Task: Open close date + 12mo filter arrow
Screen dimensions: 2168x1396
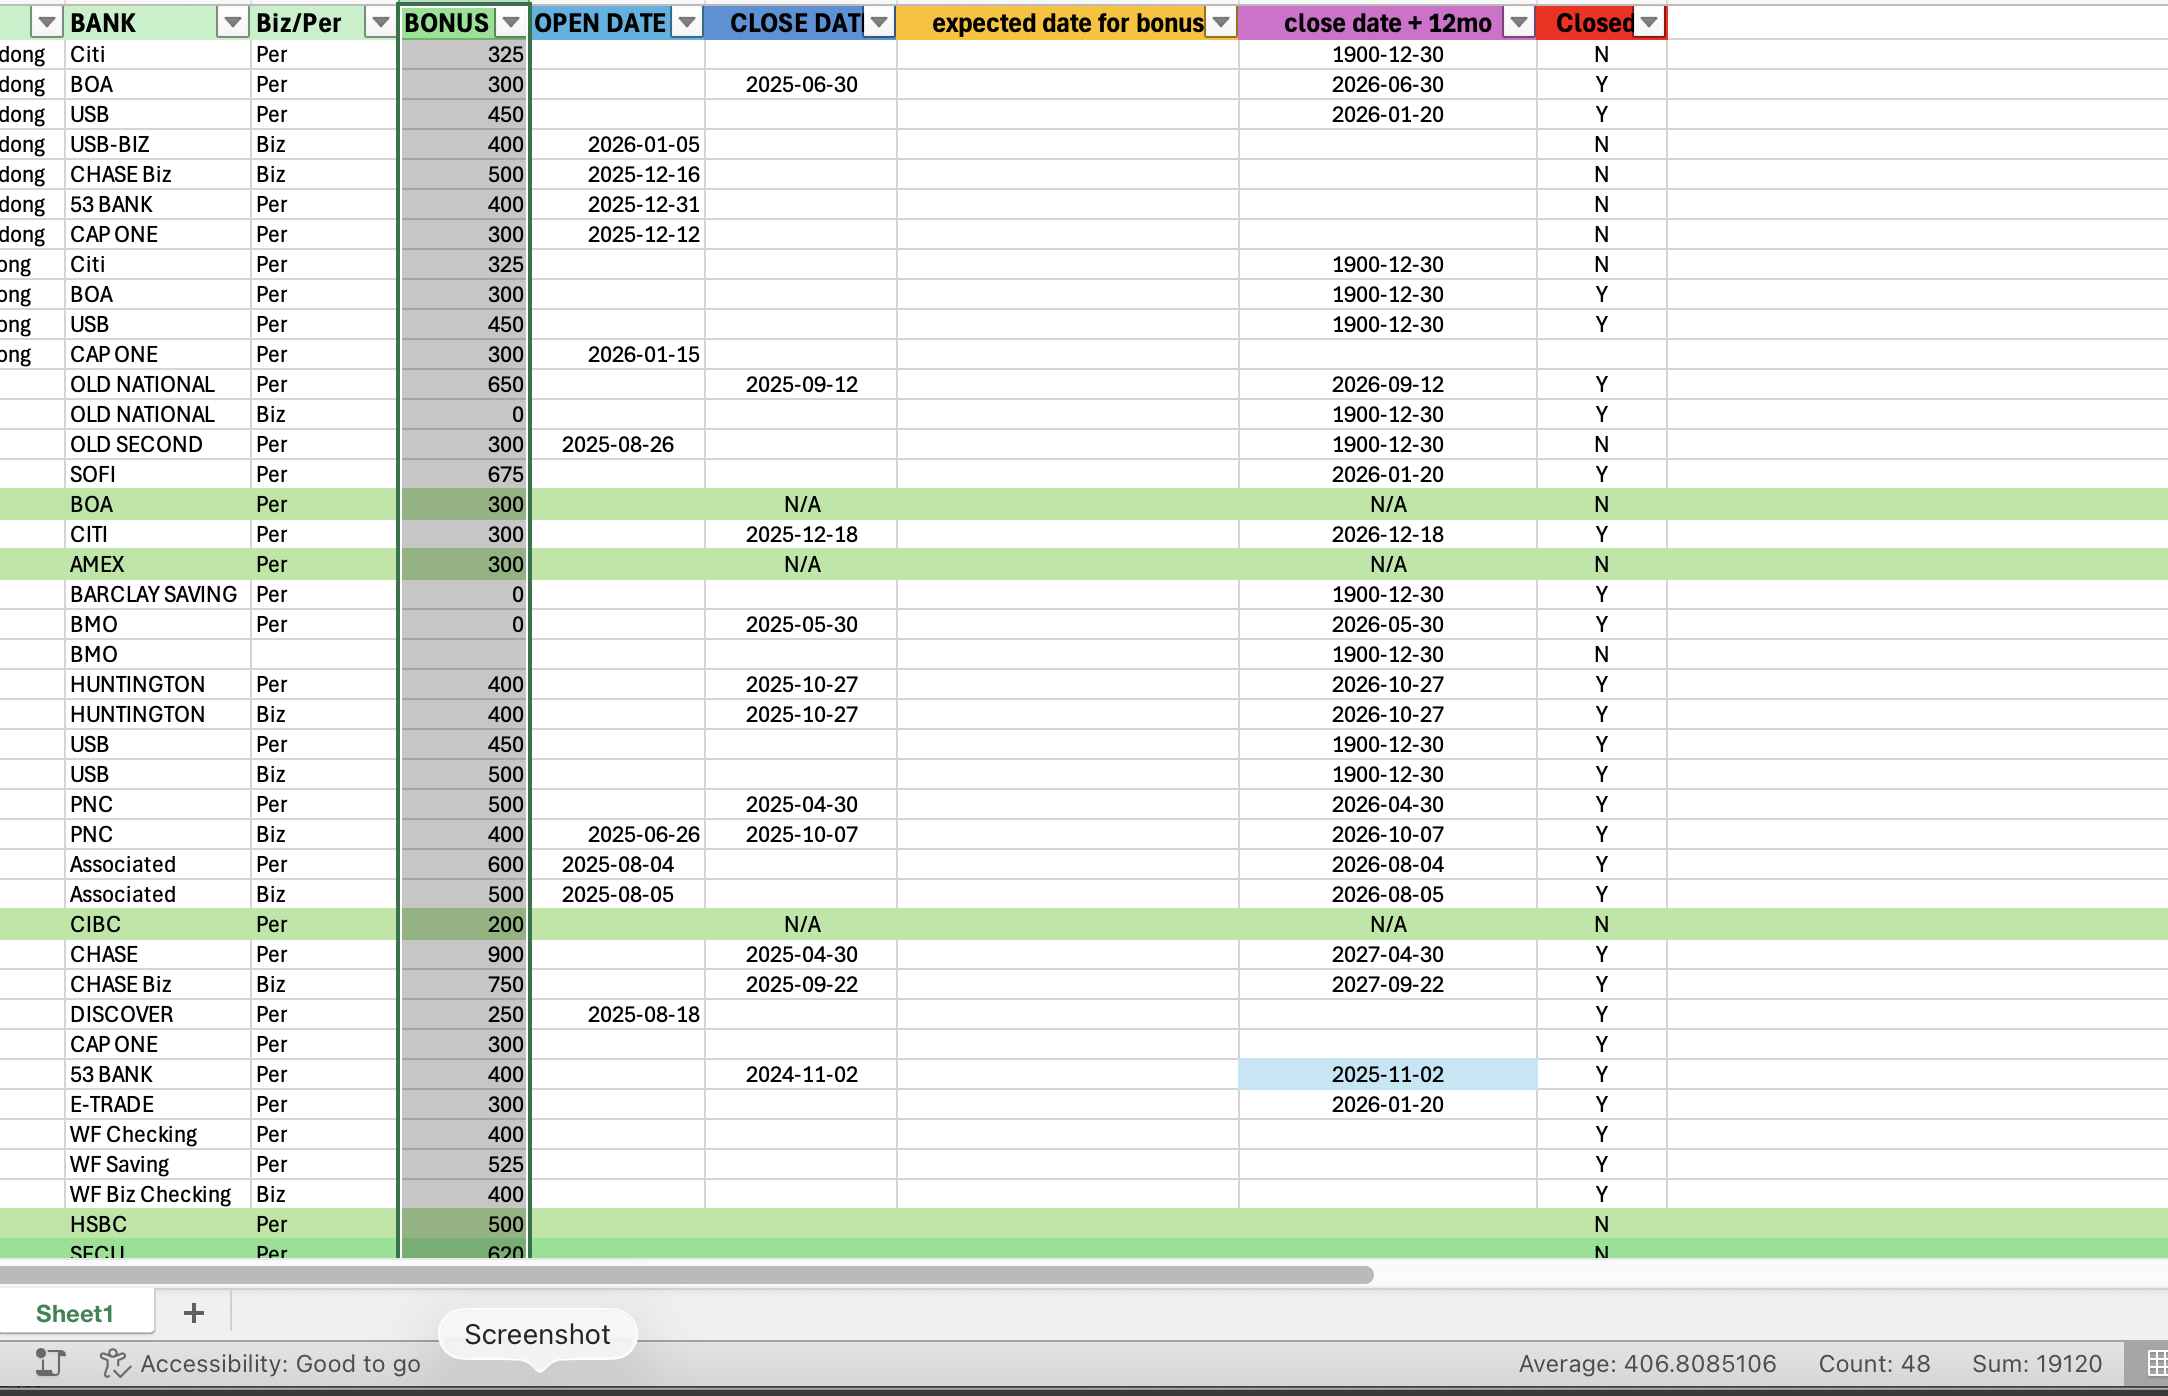Action: click(x=1519, y=22)
